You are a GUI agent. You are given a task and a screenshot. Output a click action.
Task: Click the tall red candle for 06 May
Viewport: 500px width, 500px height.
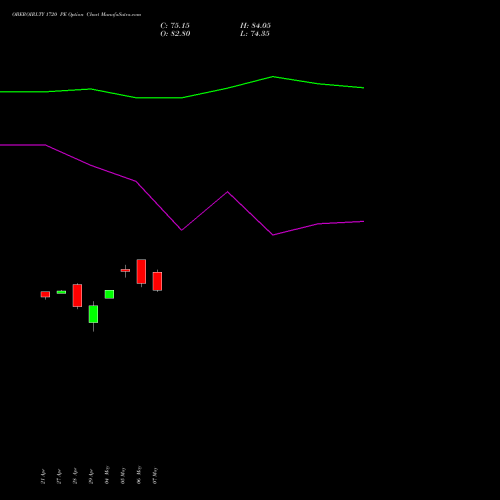click(x=141, y=272)
